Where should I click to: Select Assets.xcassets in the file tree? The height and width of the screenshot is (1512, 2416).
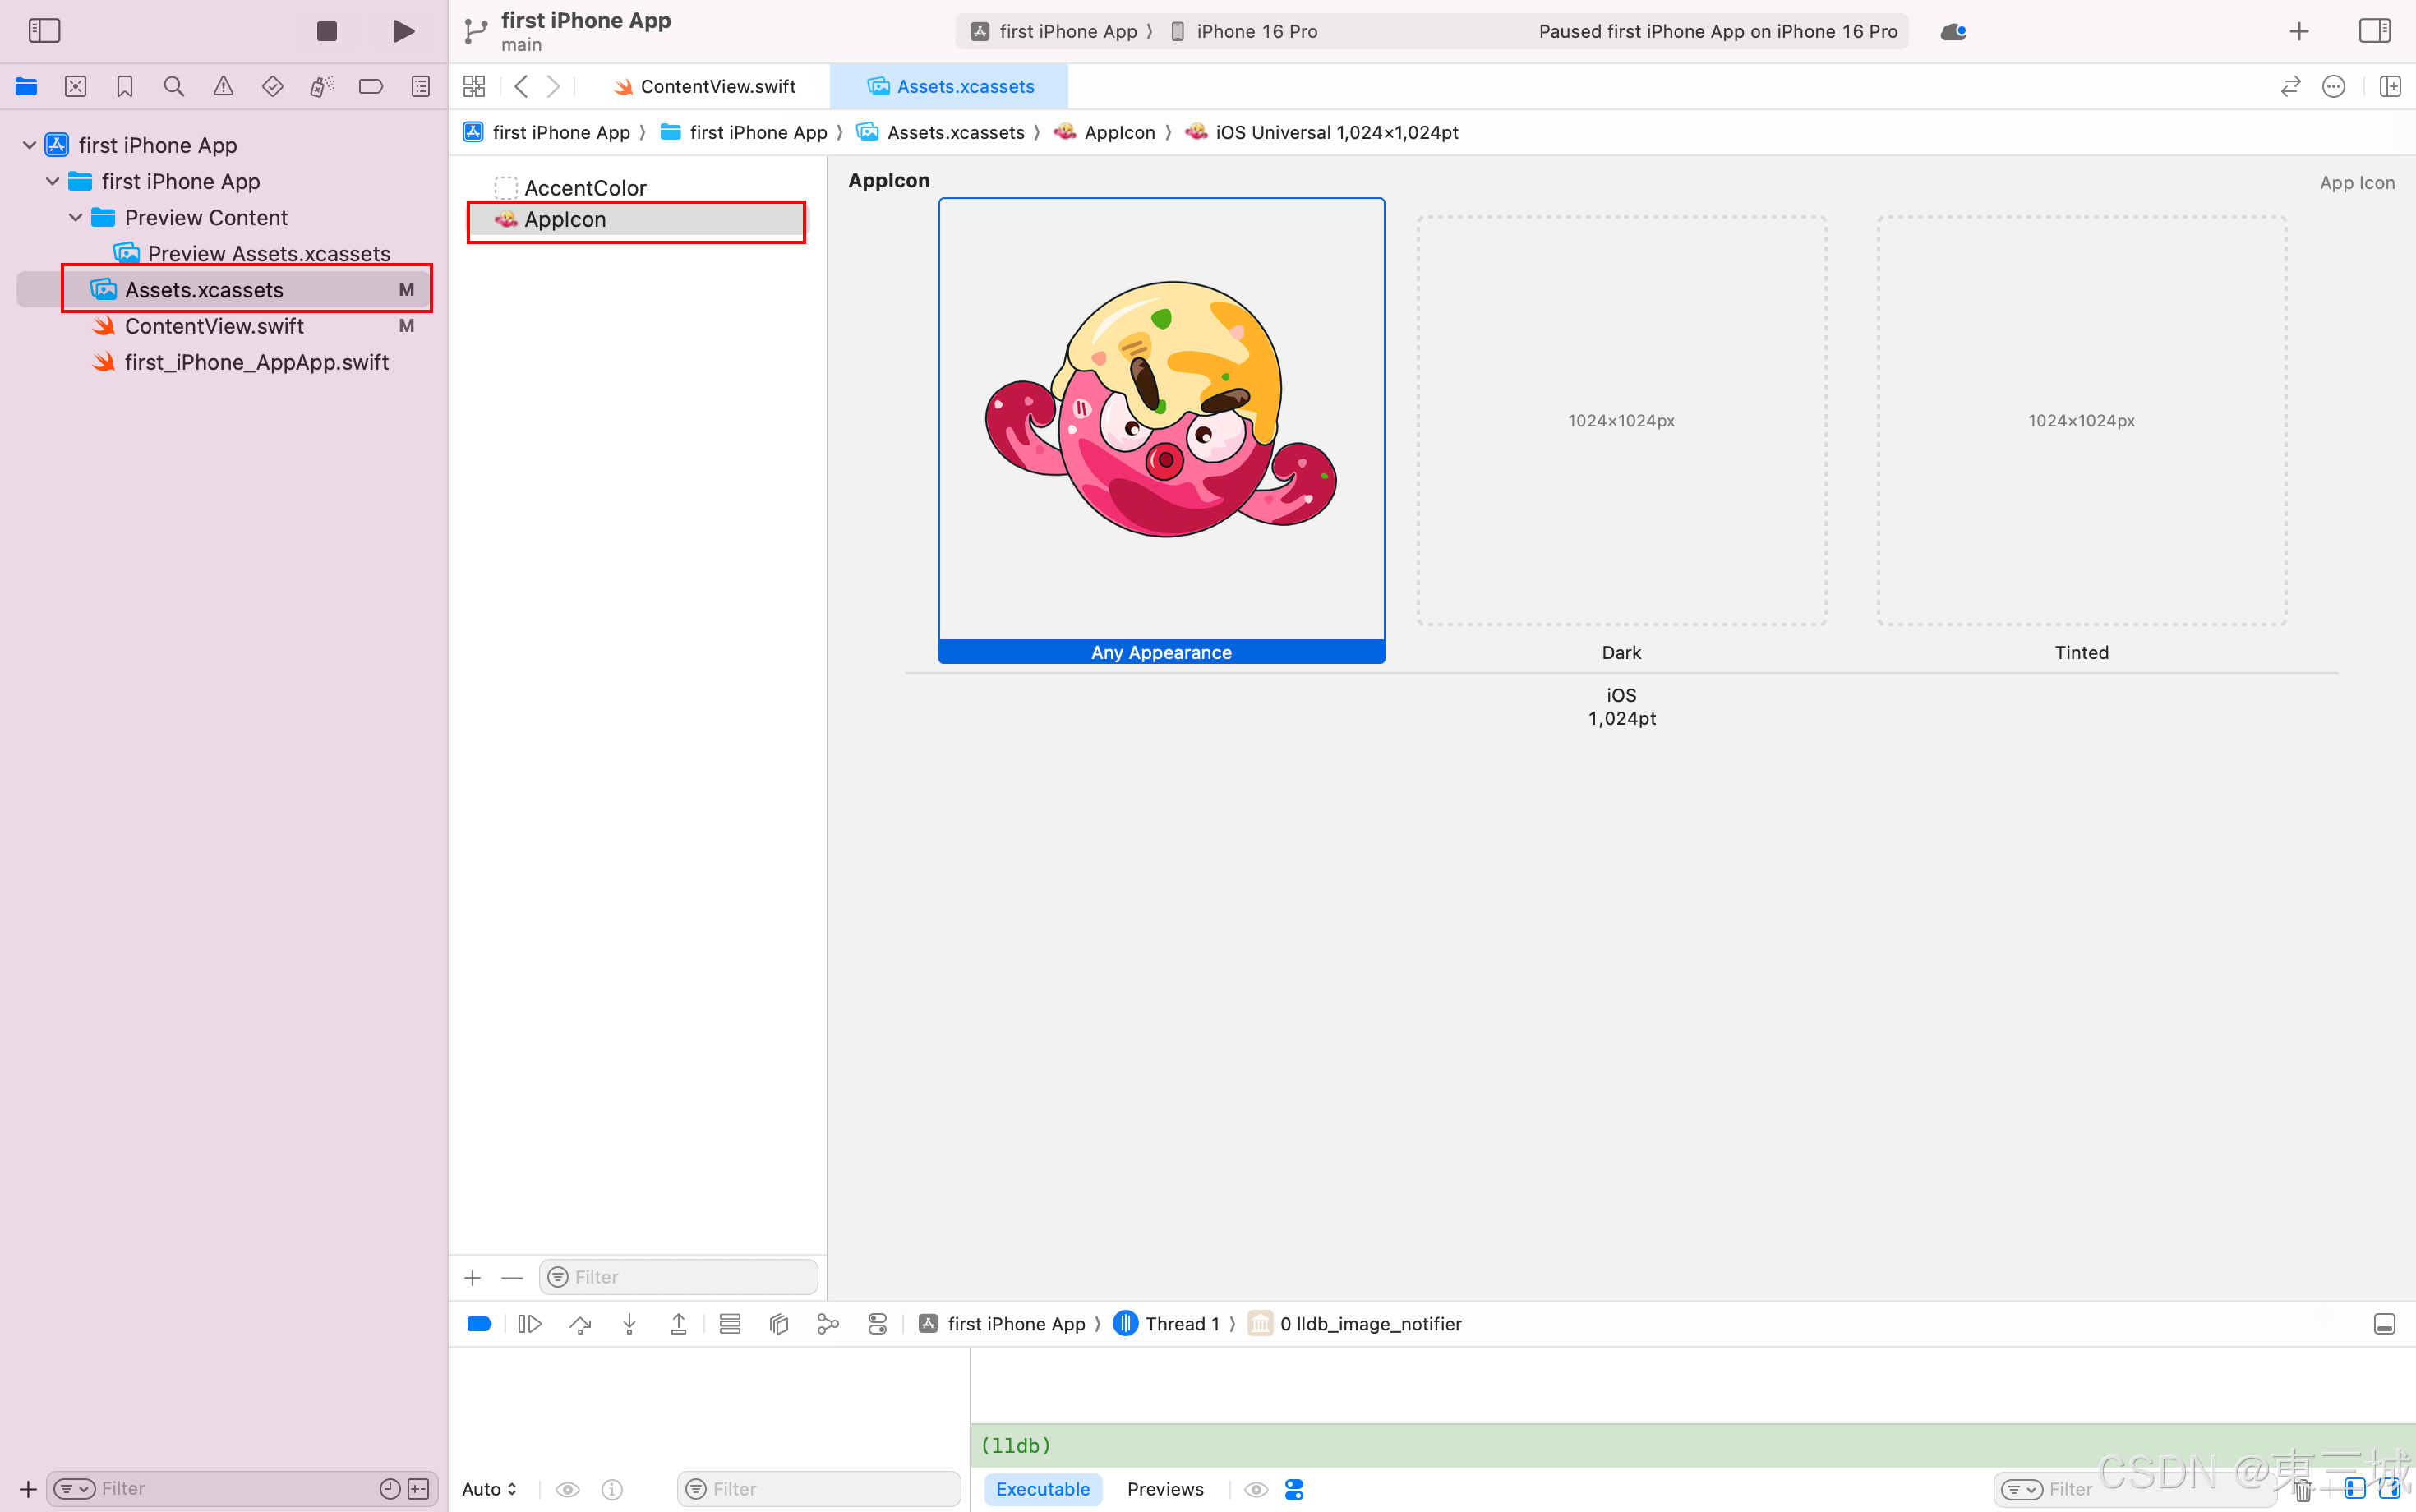pos(225,289)
